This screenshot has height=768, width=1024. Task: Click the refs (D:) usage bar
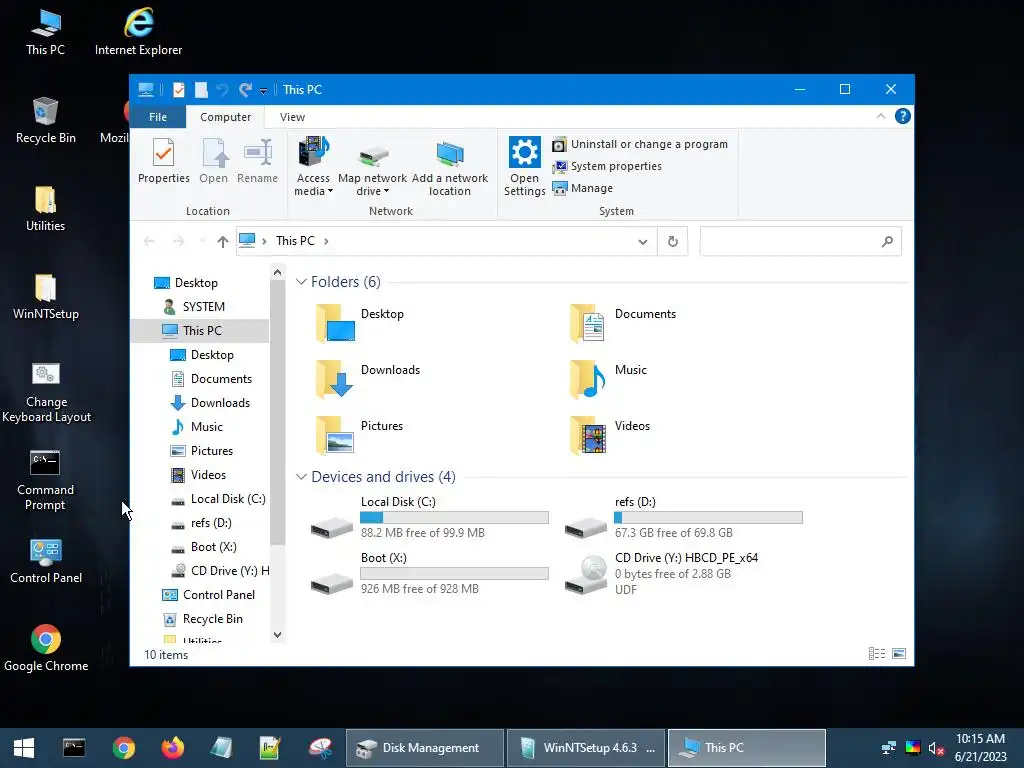[x=709, y=518]
